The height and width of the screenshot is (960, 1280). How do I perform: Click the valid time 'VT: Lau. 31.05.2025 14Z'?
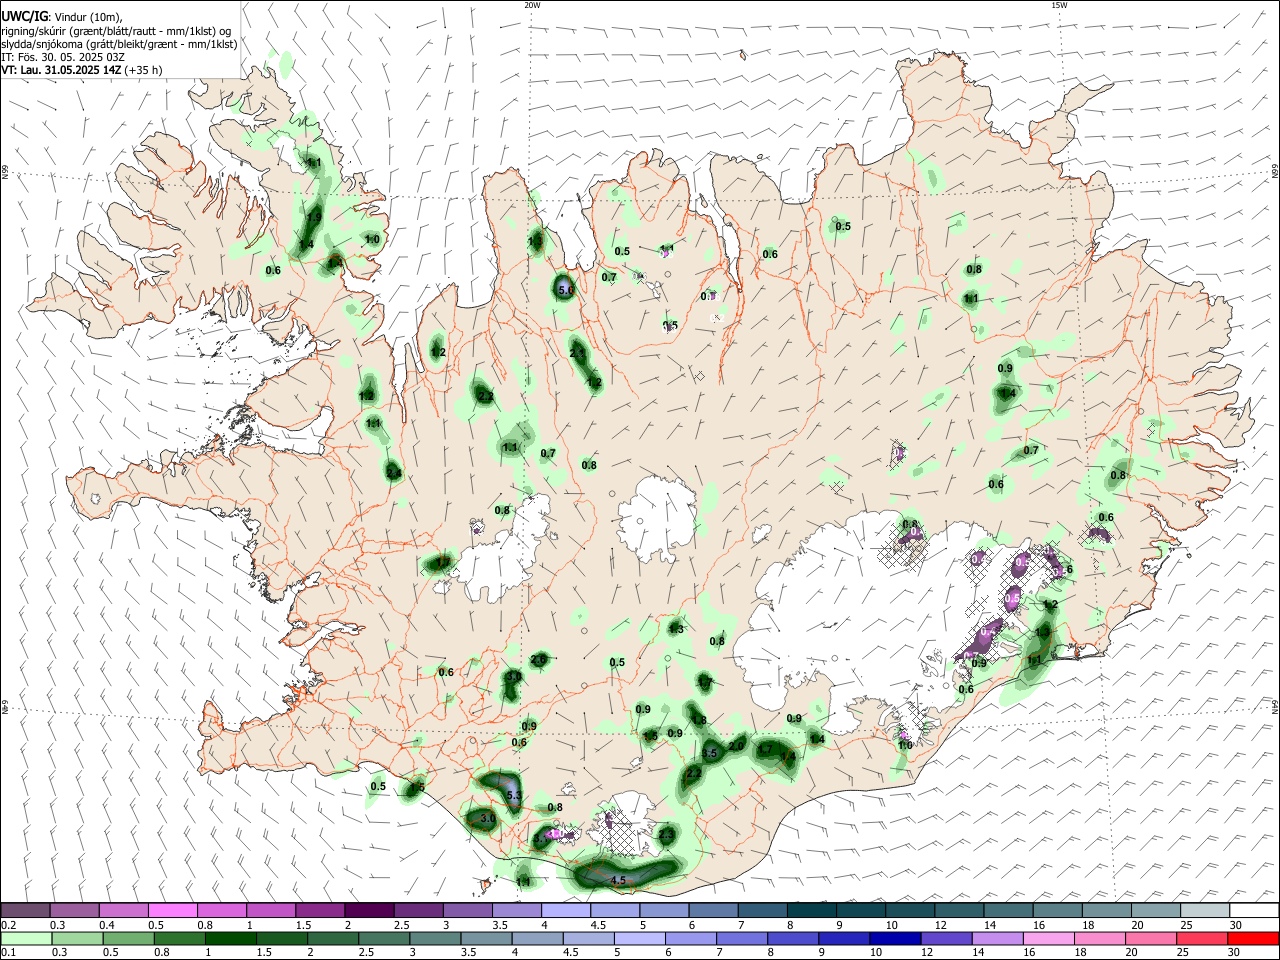click(62, 70)
